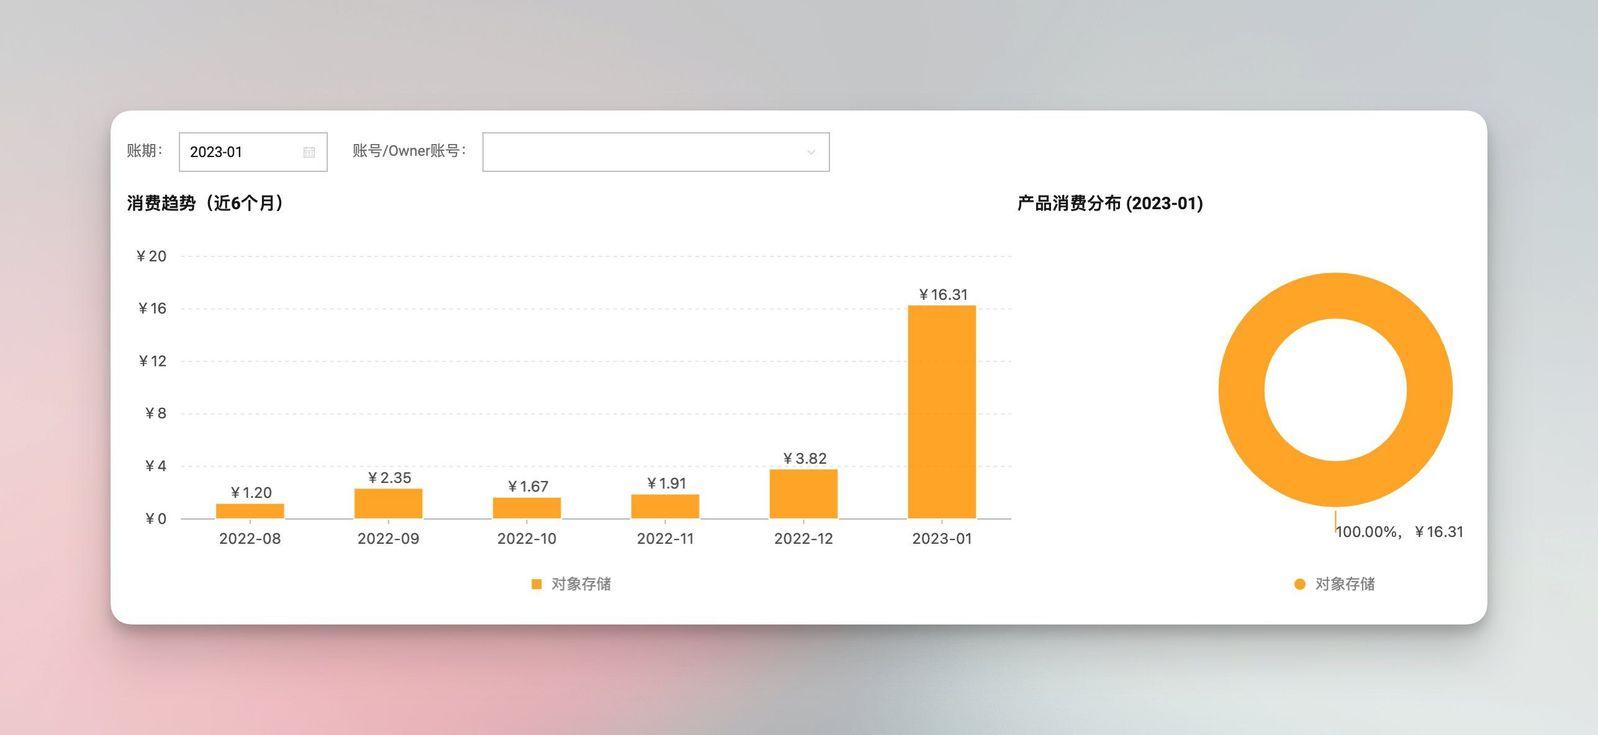Viewport: 1598px width, 735px height.
Task: Click orange circle legend marker under donut chart
Action: click(1300, 584)
